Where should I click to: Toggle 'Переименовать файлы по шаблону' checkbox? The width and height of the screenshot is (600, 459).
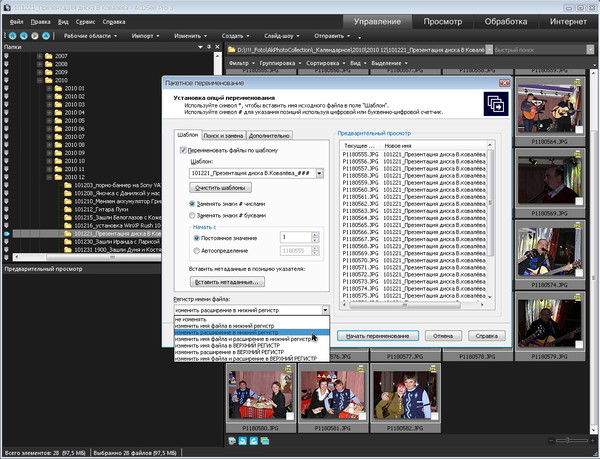click(183, 150)
